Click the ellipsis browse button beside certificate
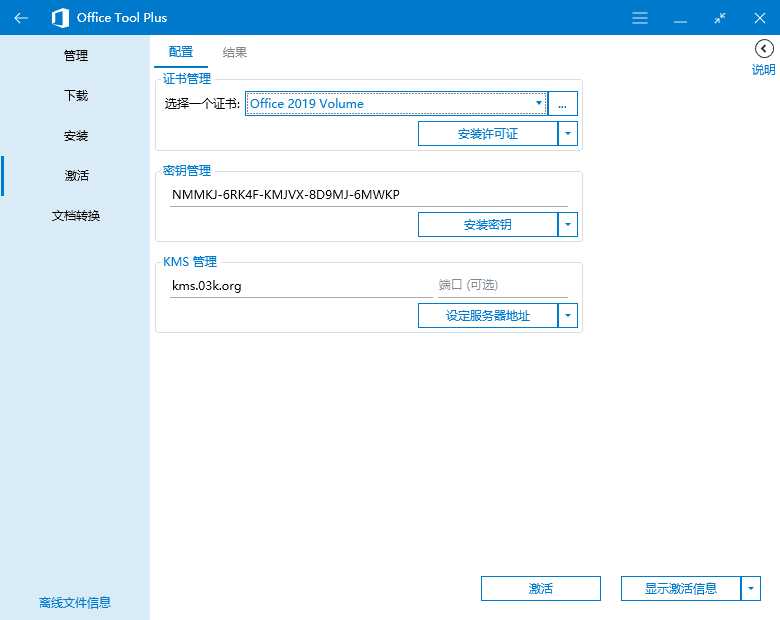 tap(563, 103)
